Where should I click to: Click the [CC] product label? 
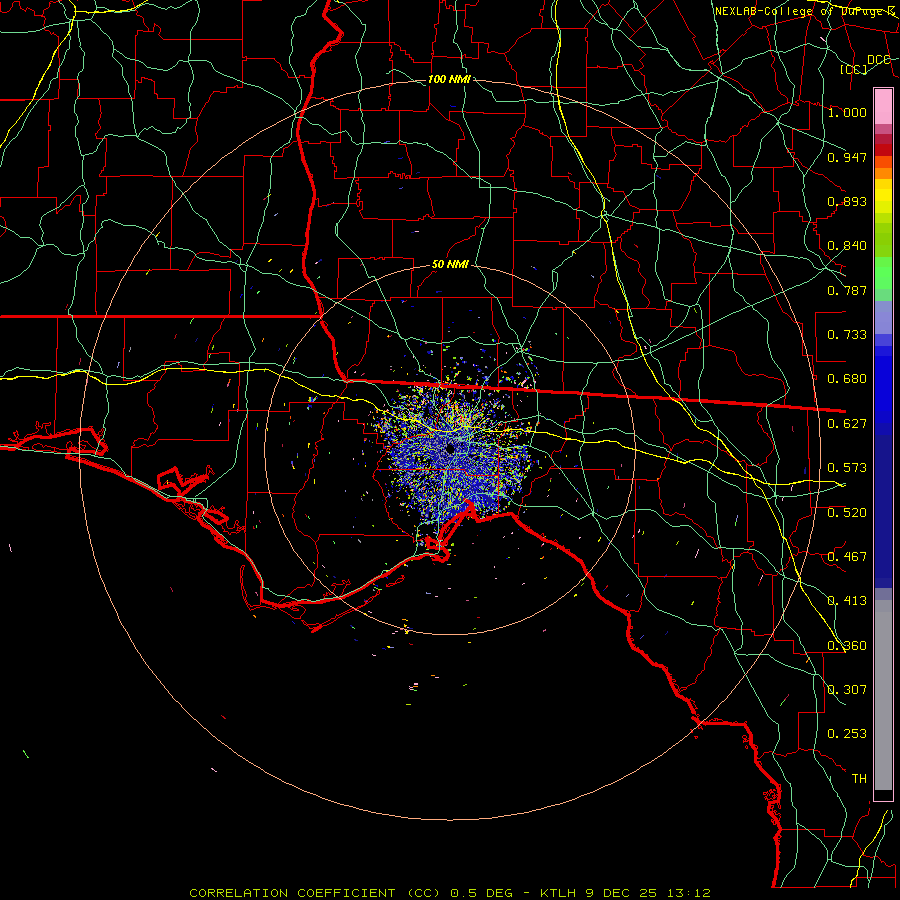[x=853, y=69]
